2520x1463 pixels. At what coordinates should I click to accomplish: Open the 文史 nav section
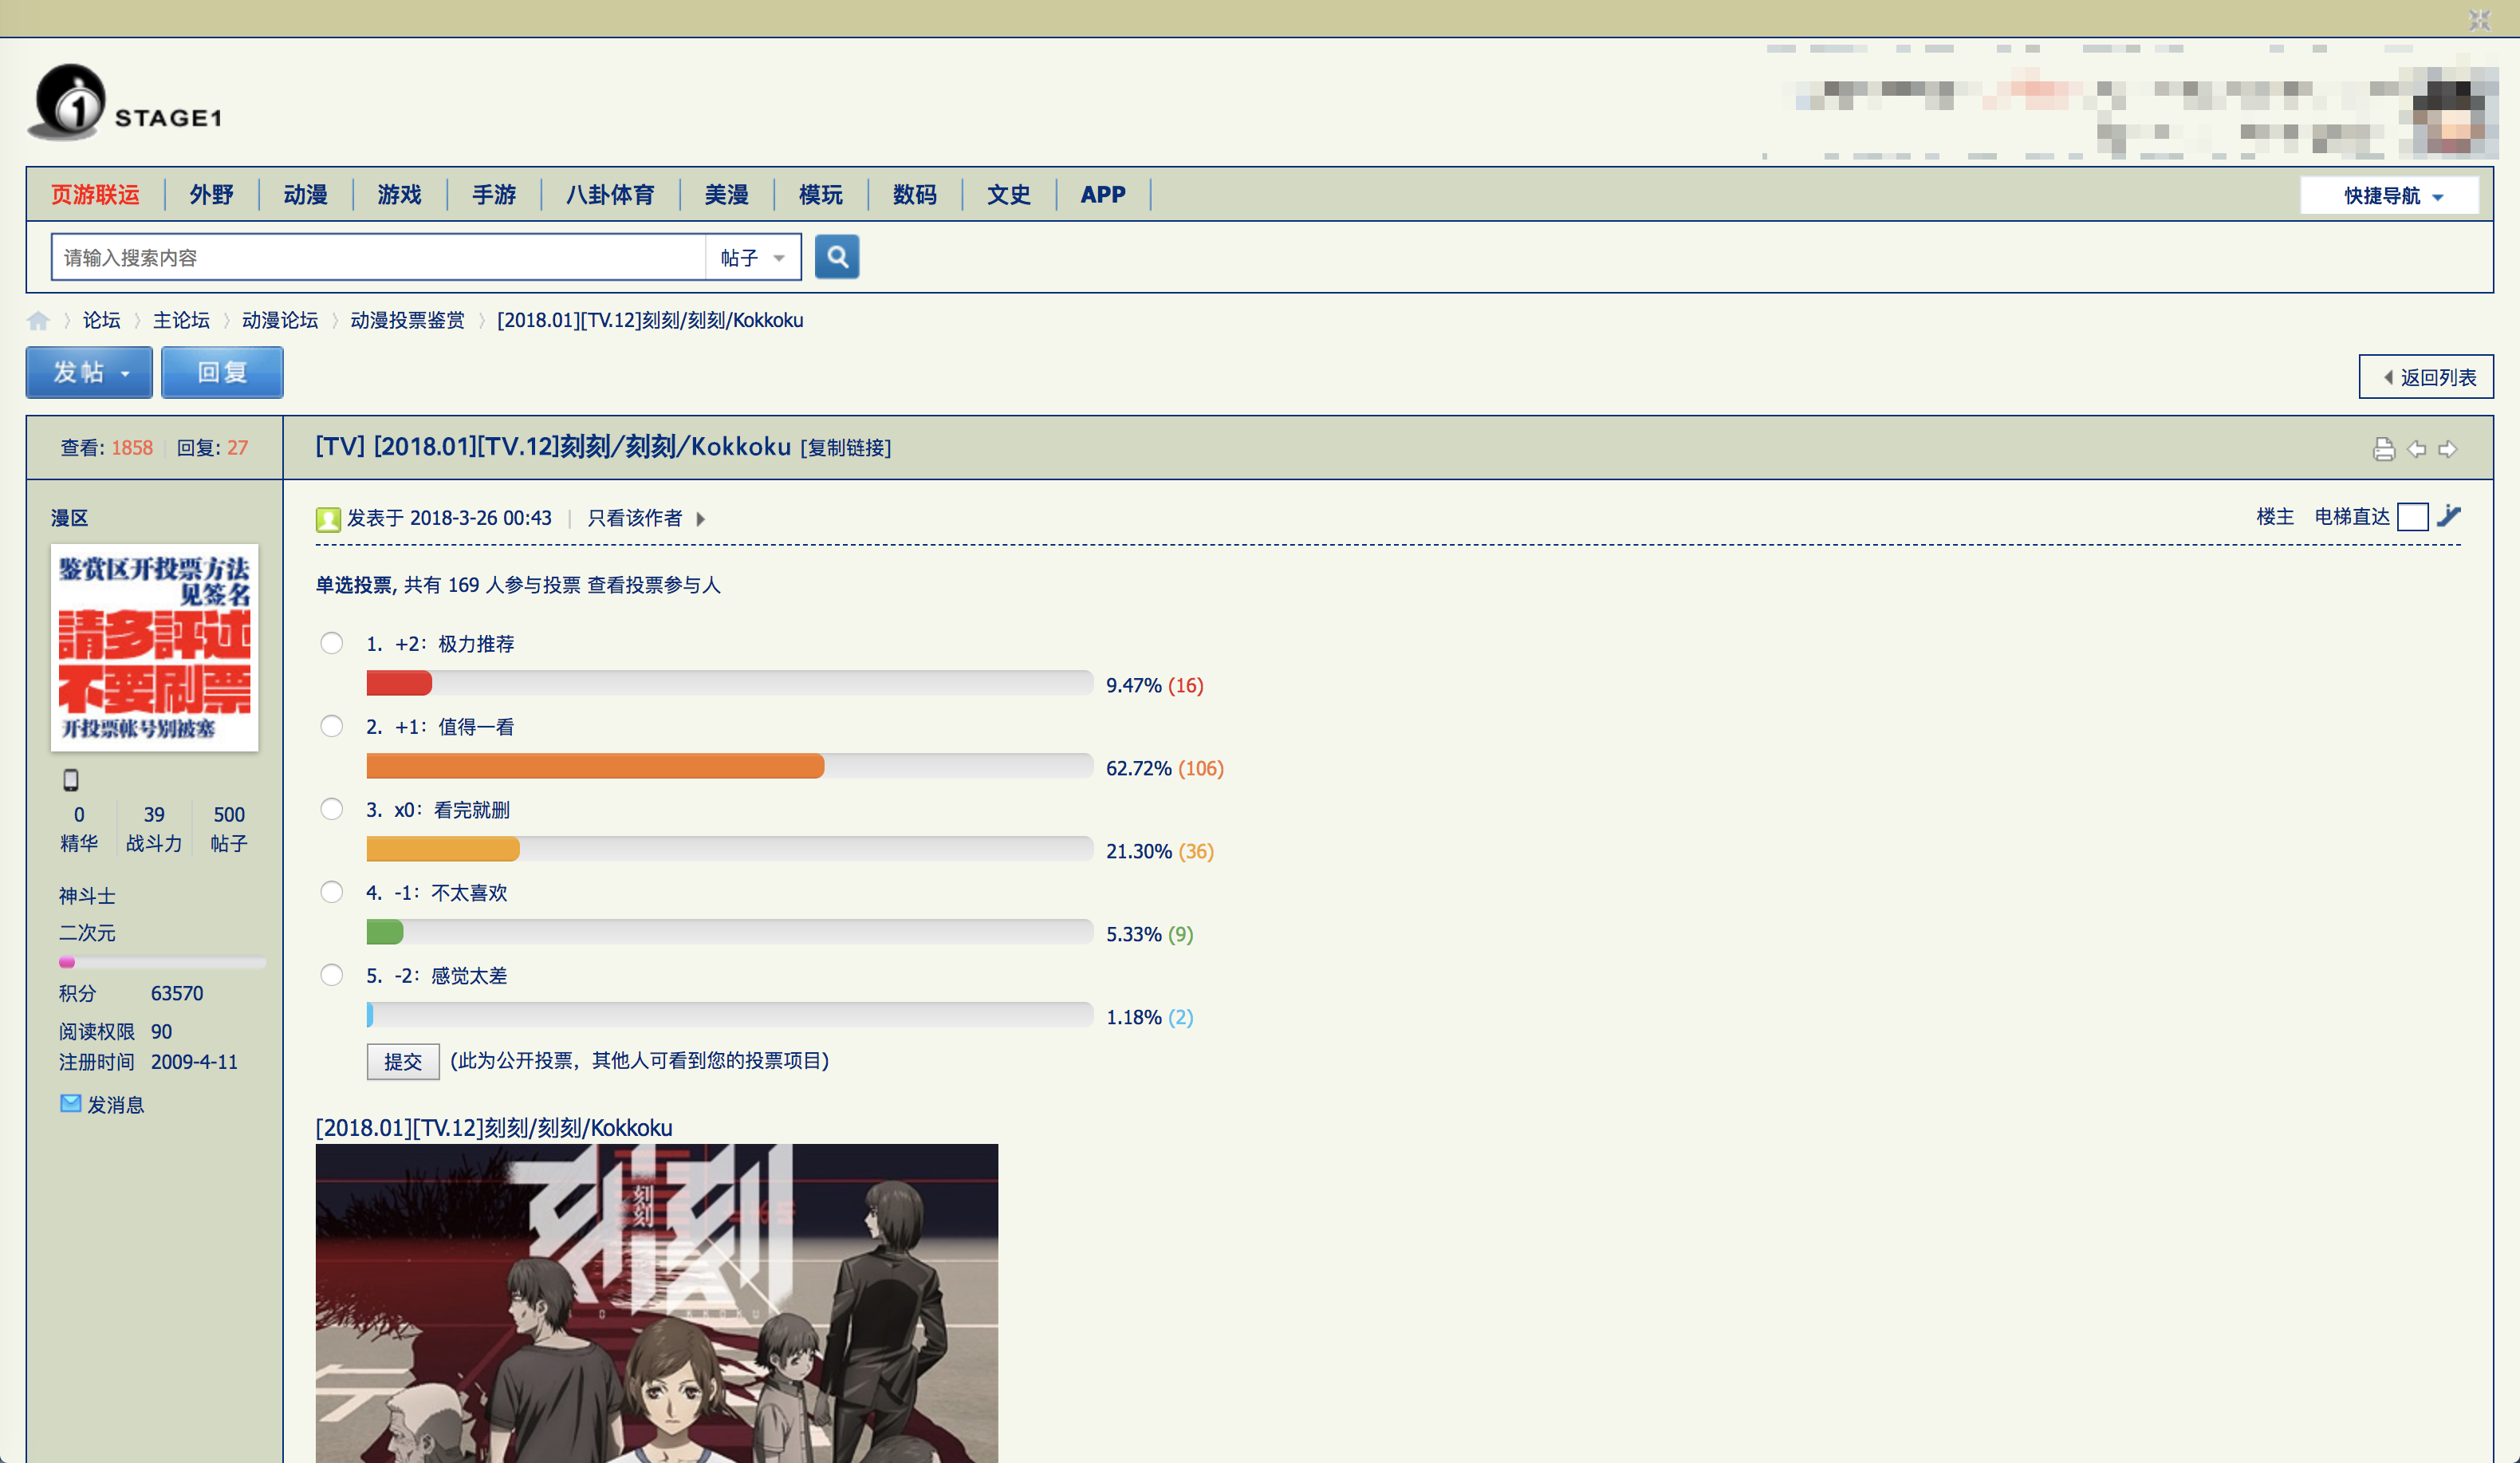[x=1009, y=194]
